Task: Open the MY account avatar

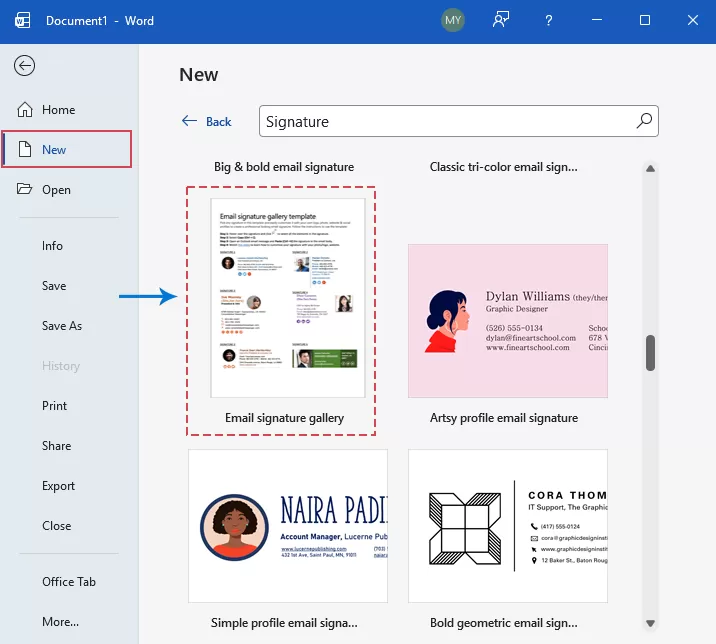Action: (x=453, y=21)
